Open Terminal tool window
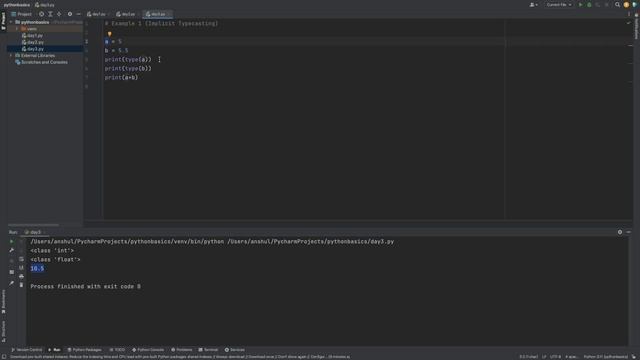Viewport: 640px width, 360px height. [208, 350]
